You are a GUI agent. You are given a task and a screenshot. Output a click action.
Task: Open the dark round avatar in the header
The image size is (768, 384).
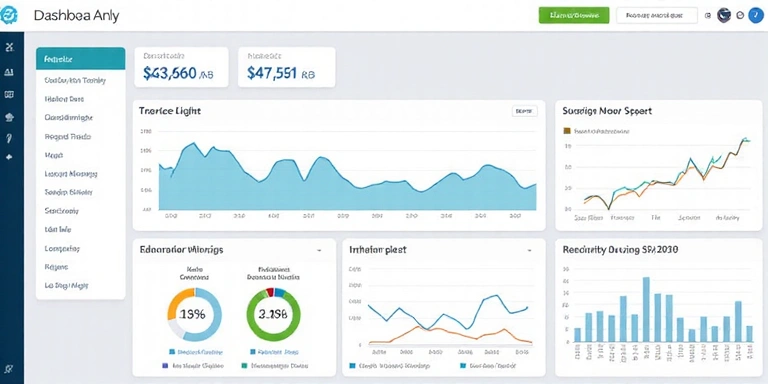pyautogui.click(x=724, y=15)
